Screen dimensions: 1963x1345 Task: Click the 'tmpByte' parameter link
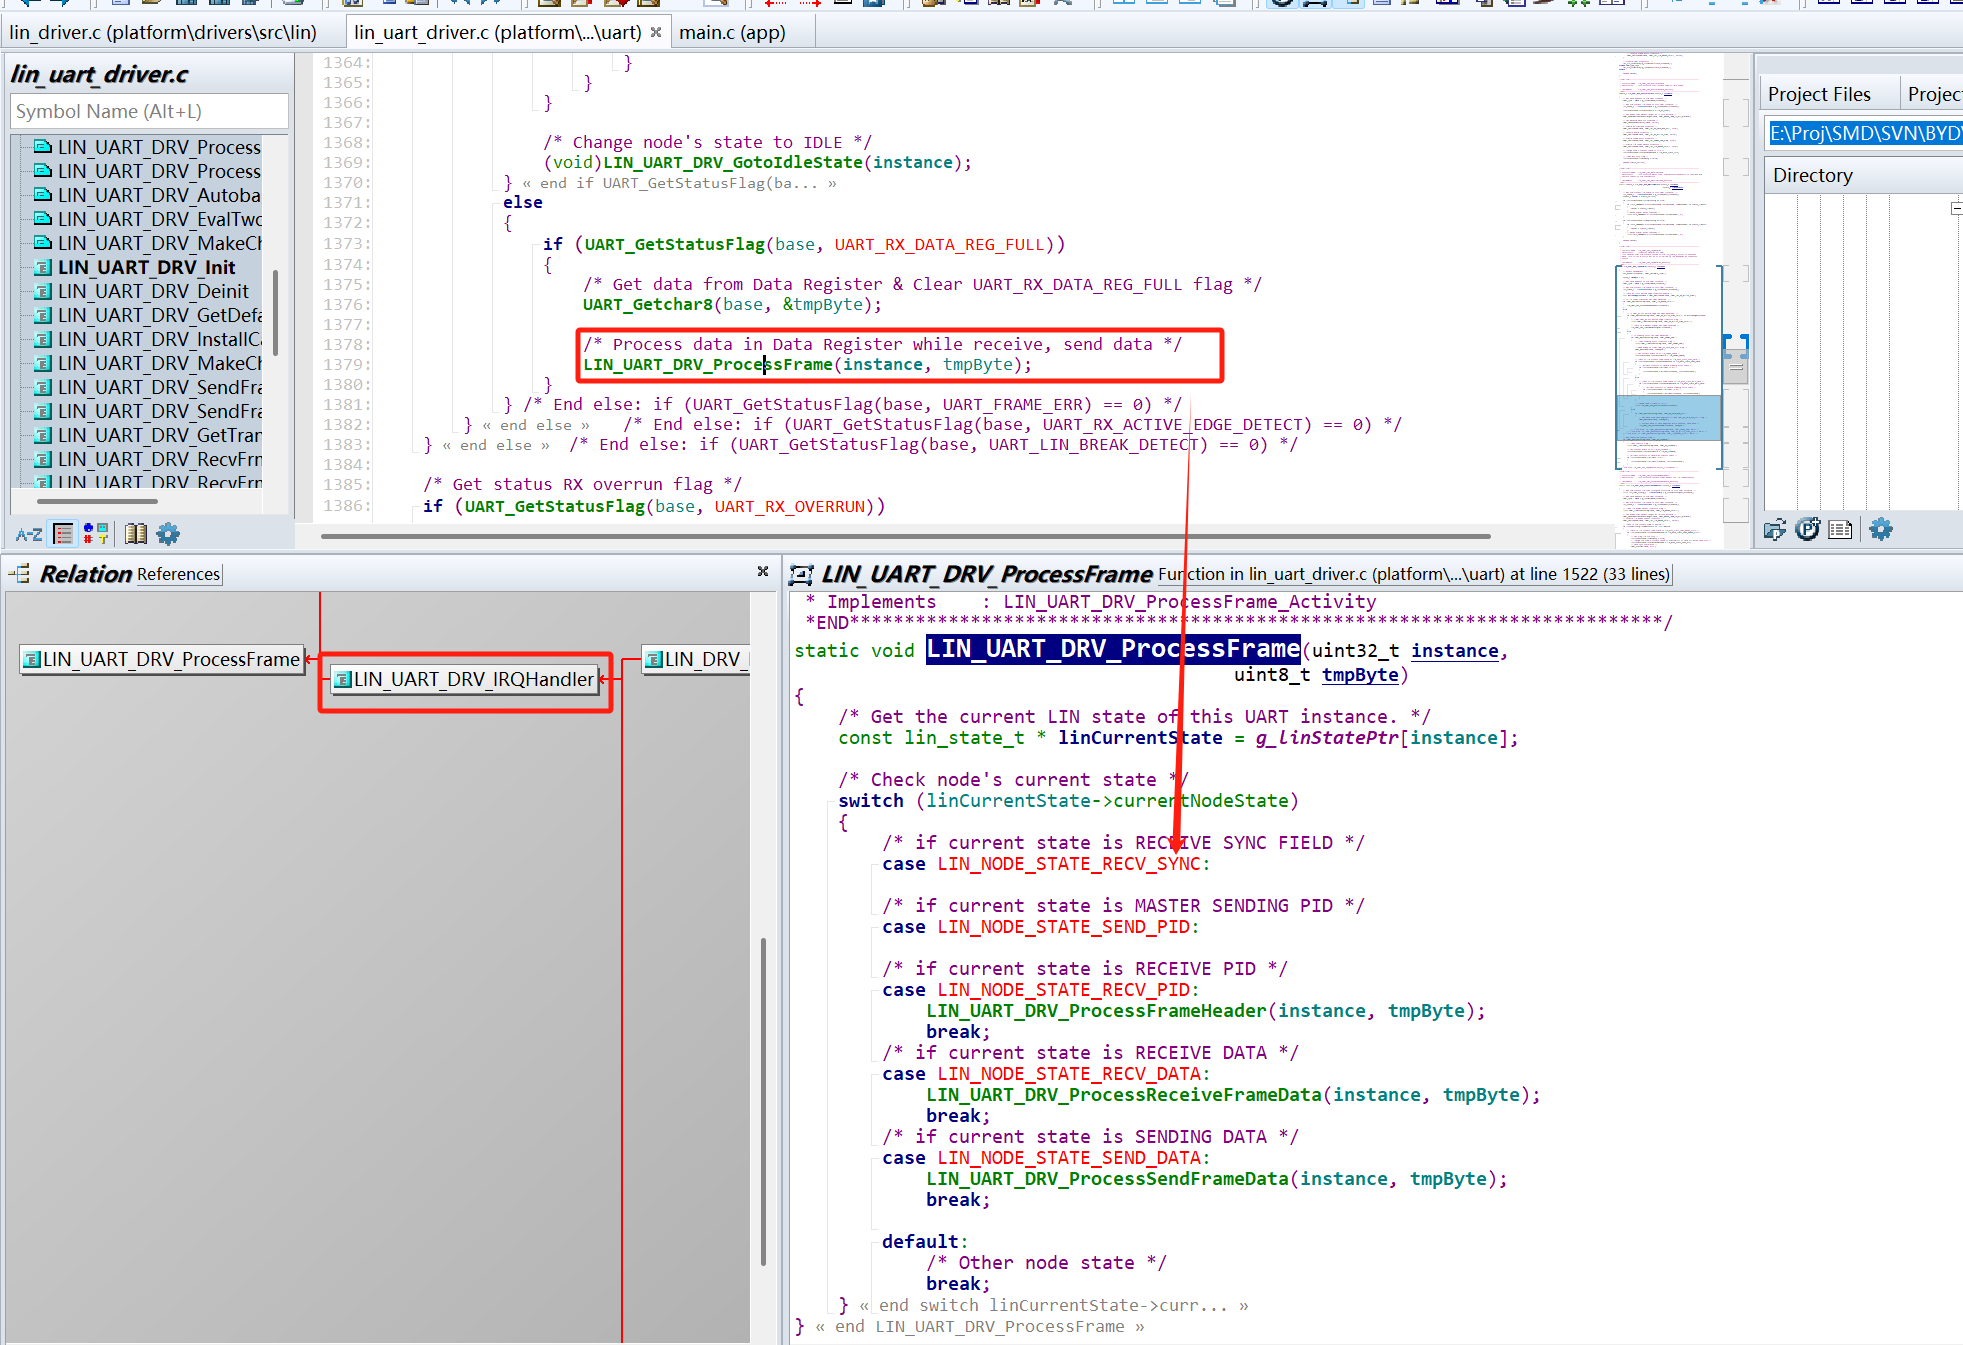(x=1360, y=675)
